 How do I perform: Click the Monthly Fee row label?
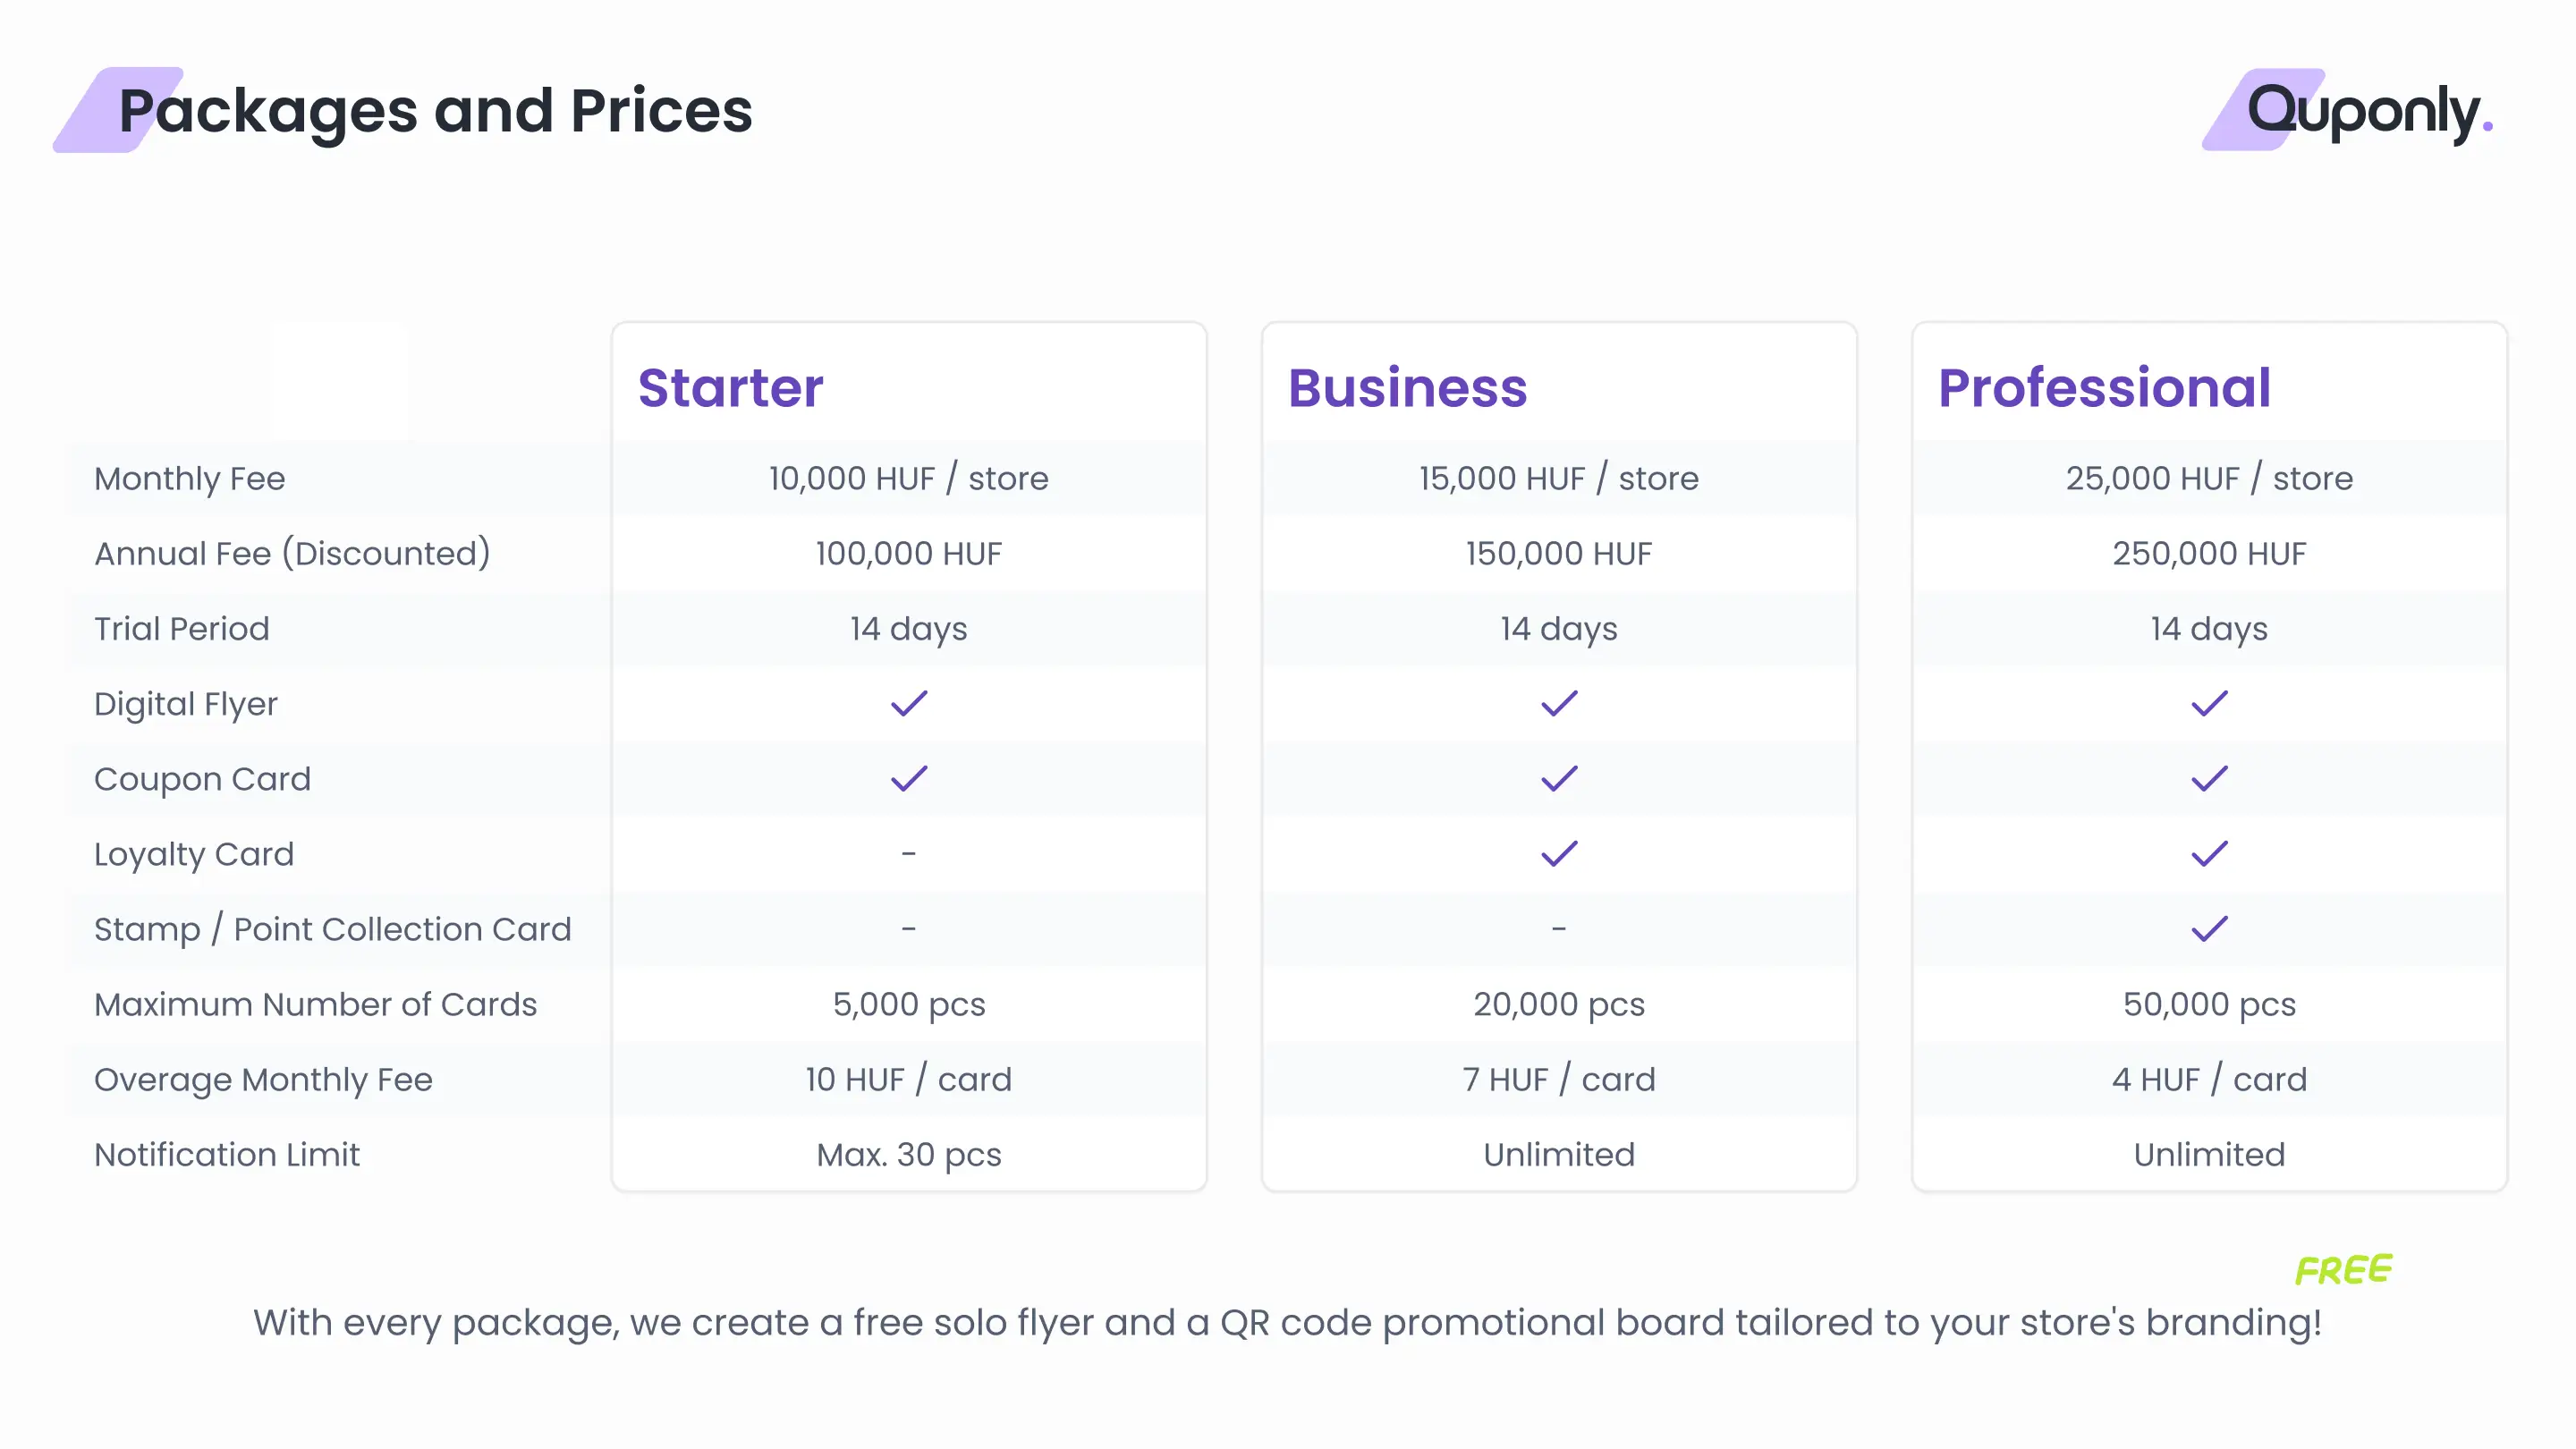(190, 478)
